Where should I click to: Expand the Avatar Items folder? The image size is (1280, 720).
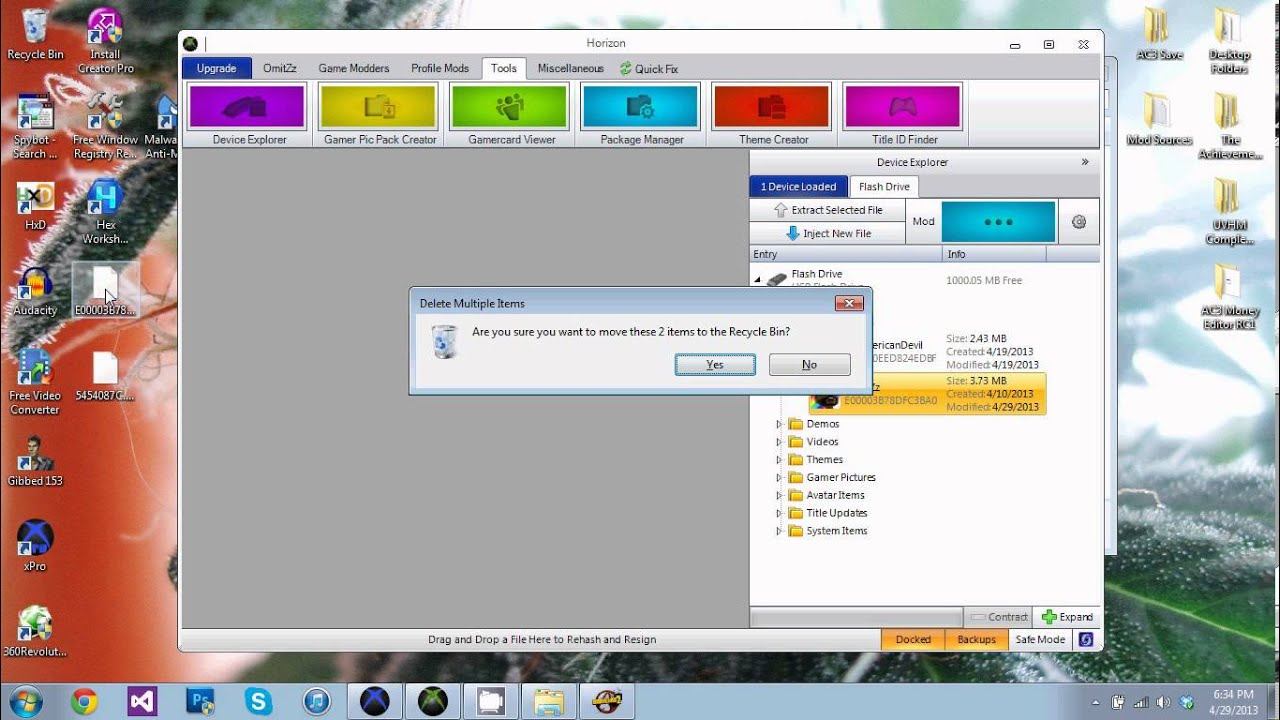(x=779, y=495)
